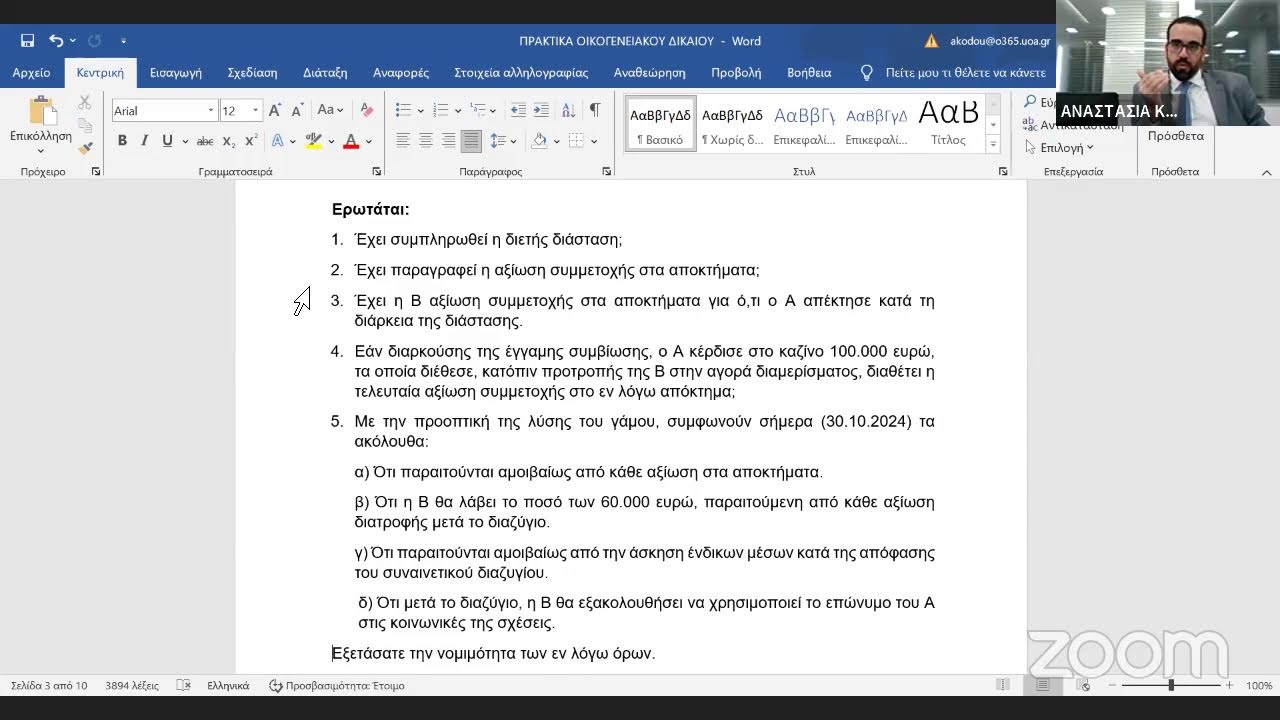Open the proofing check icon in the status bar
Image resolution: width=1280 pixels, height=720 pixels.
click(x=184, y=686)
